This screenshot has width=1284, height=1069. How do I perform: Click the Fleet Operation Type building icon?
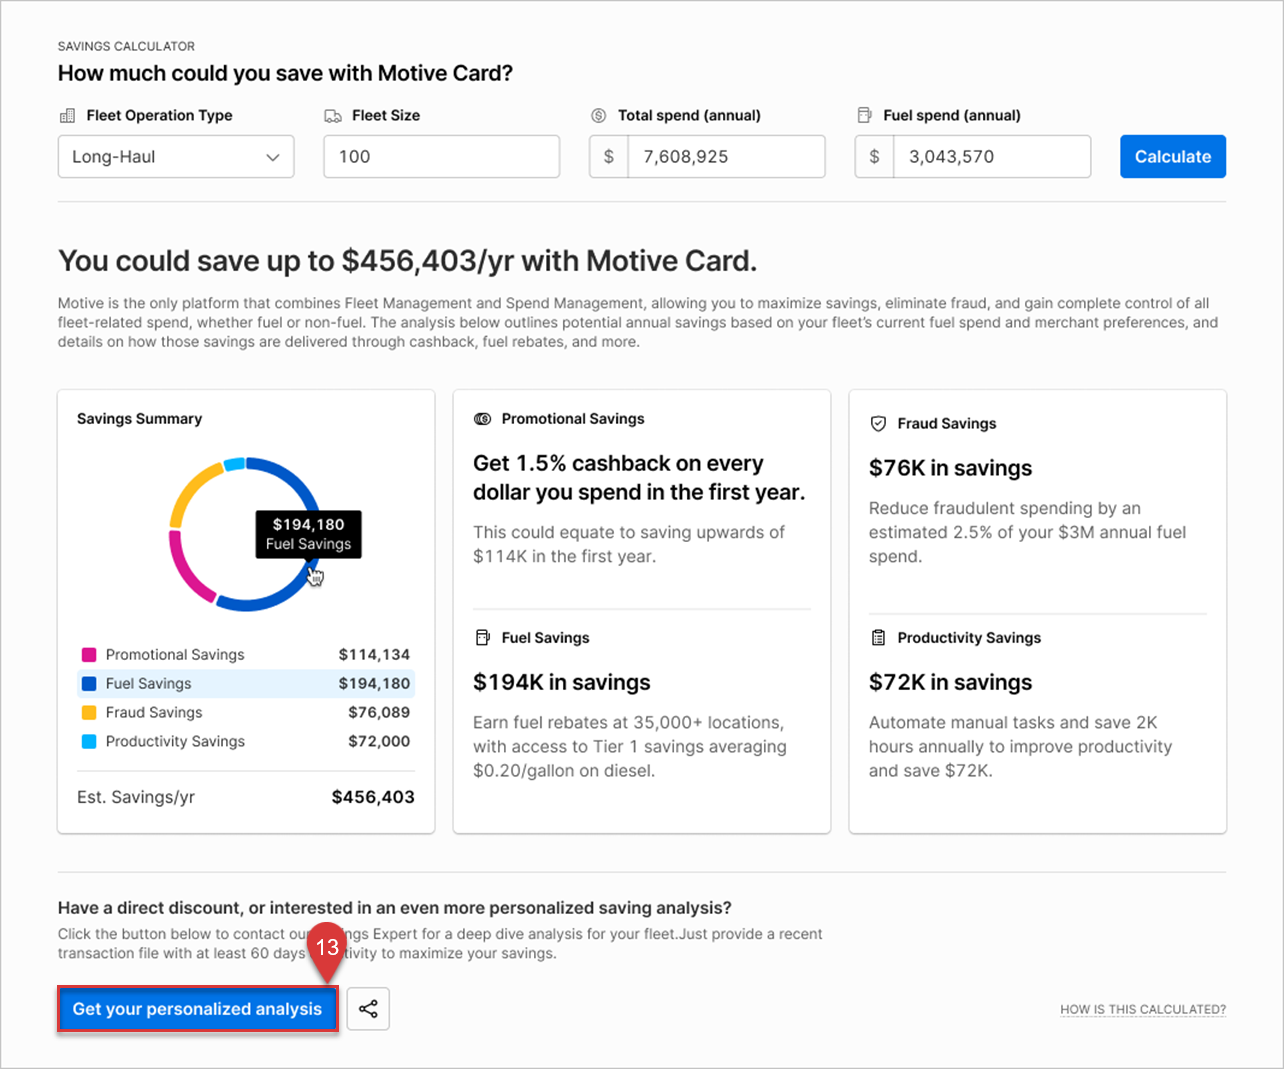(67, 116)
